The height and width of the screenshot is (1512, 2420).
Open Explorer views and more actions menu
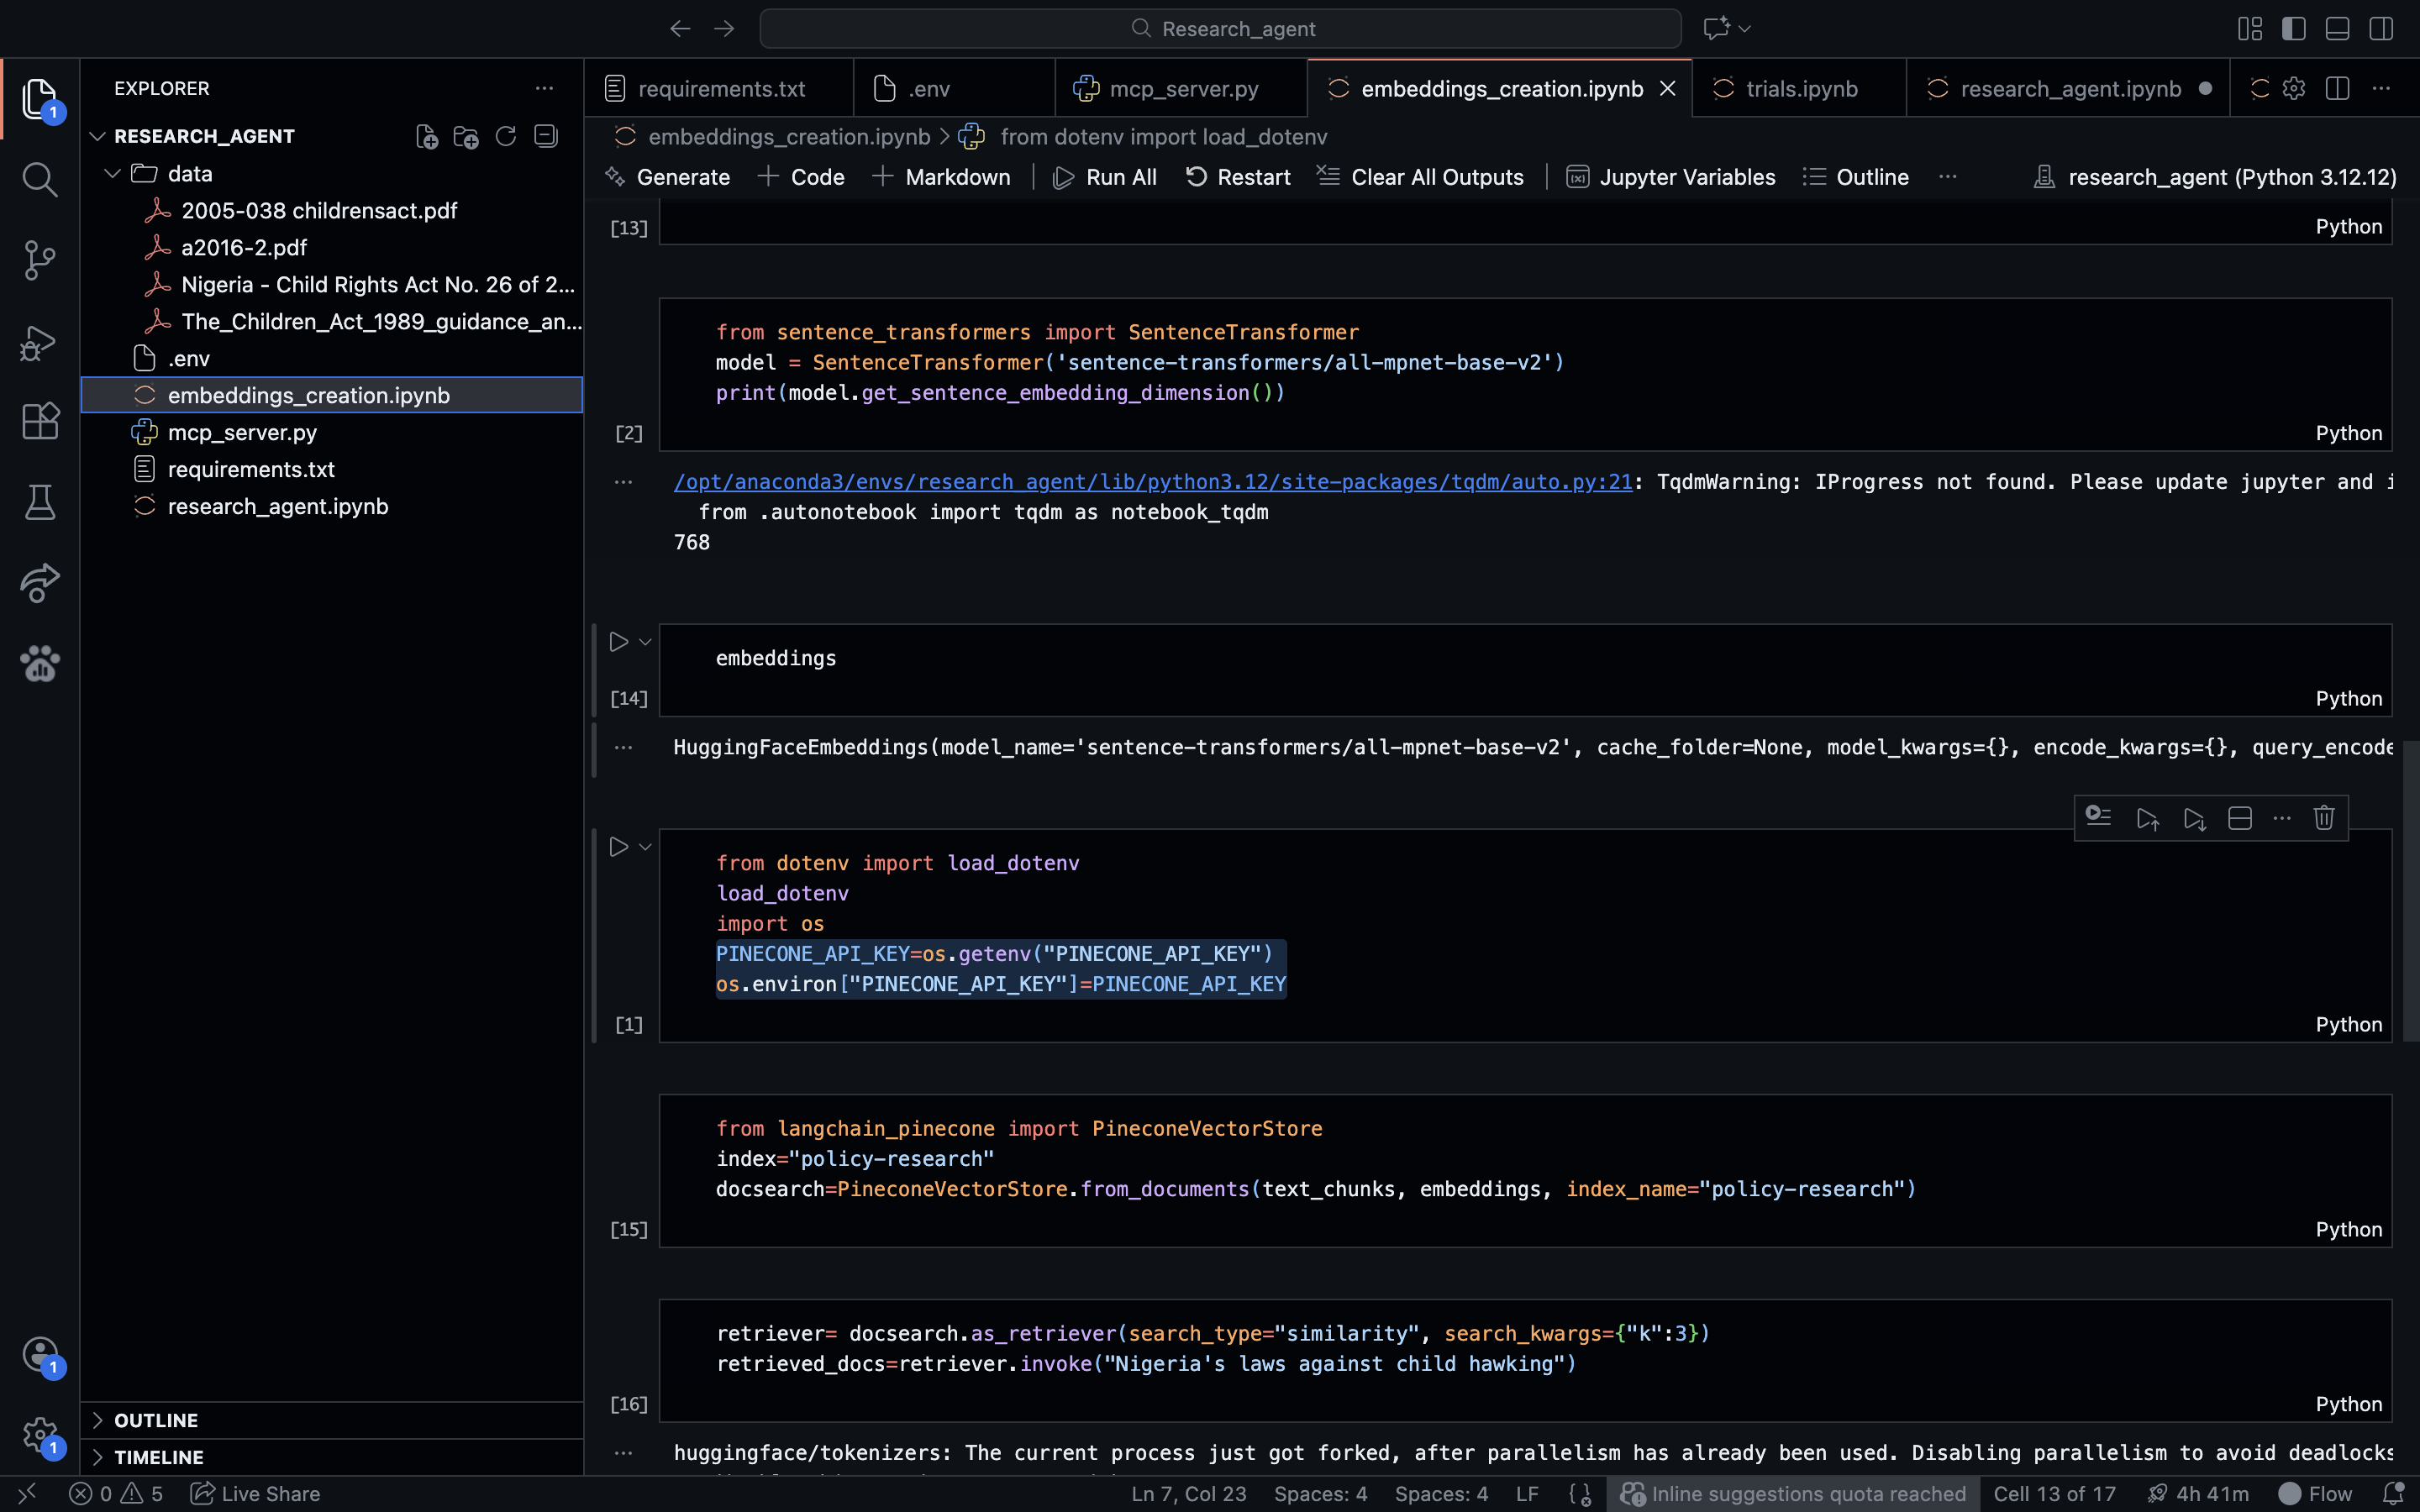[x=545, y=88]
